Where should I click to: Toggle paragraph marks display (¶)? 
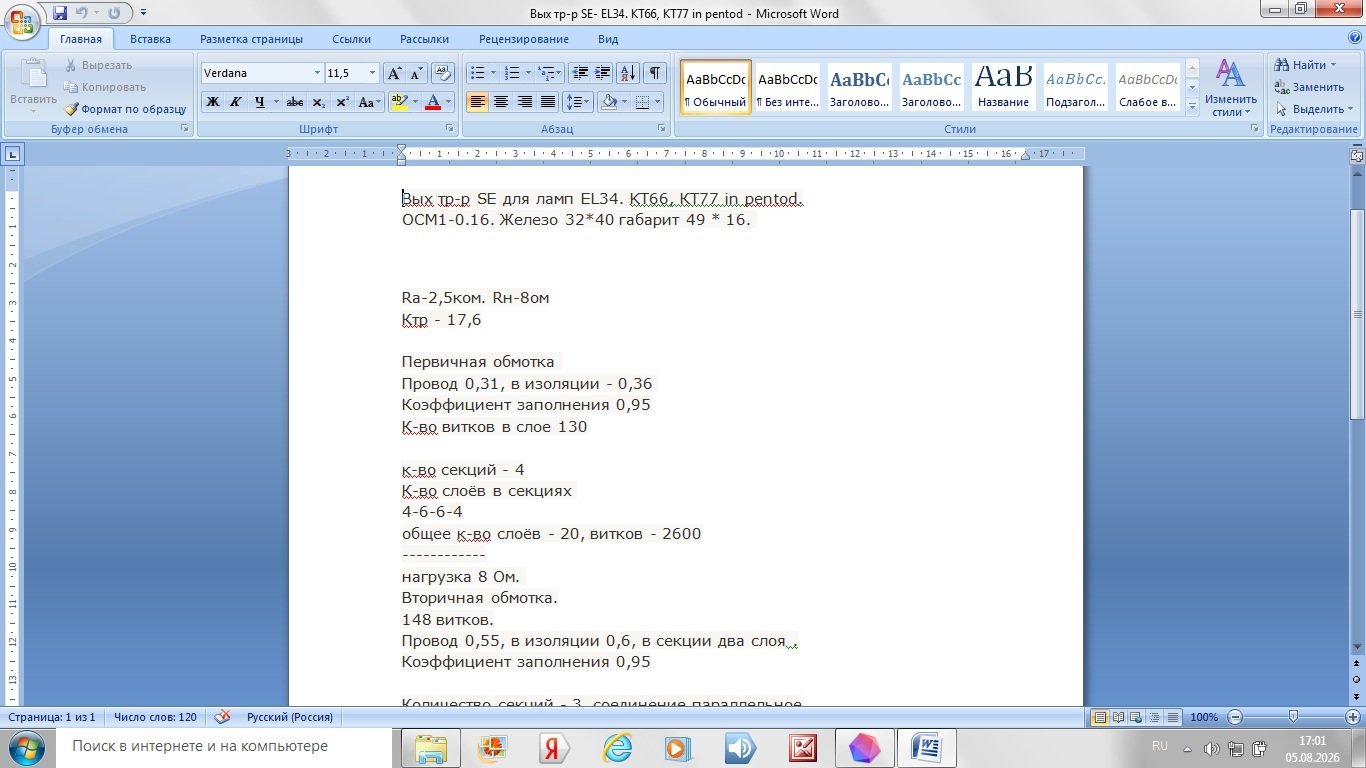pyautogui.click(x=655, y=73)
